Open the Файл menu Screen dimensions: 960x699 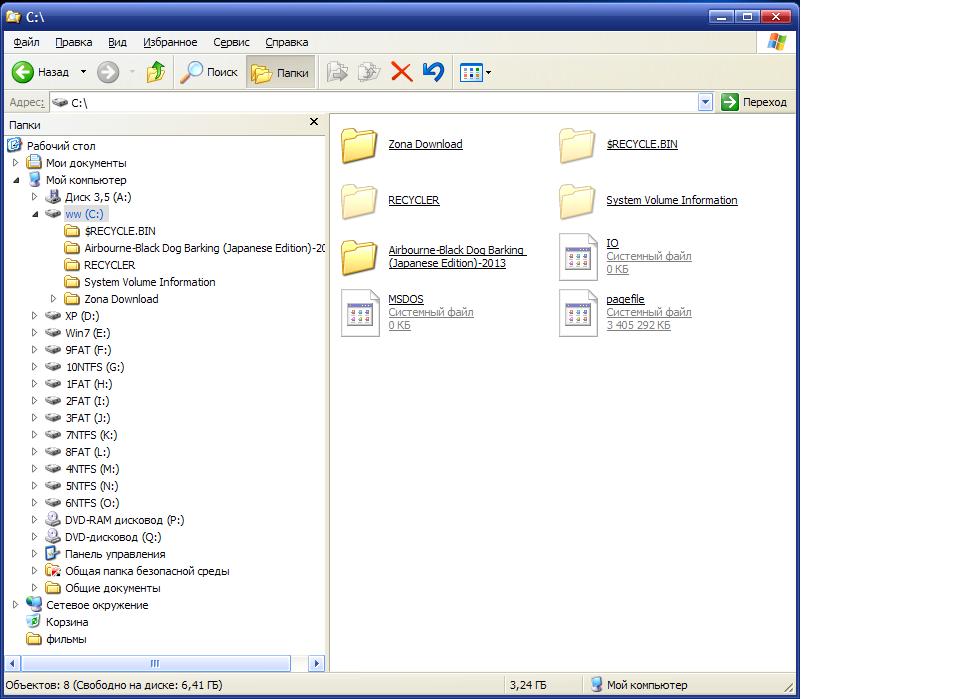pos(26,42)
